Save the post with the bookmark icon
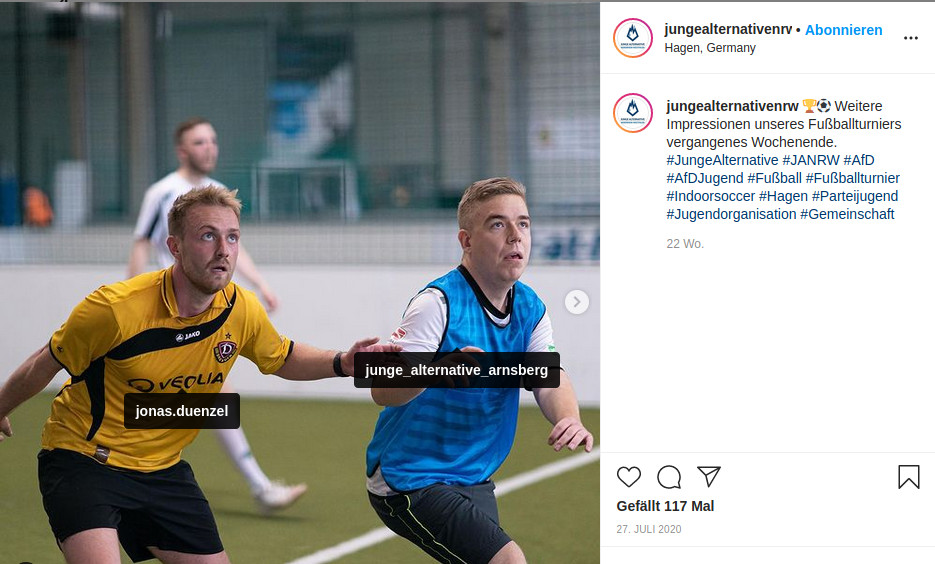 coord(909,477)
